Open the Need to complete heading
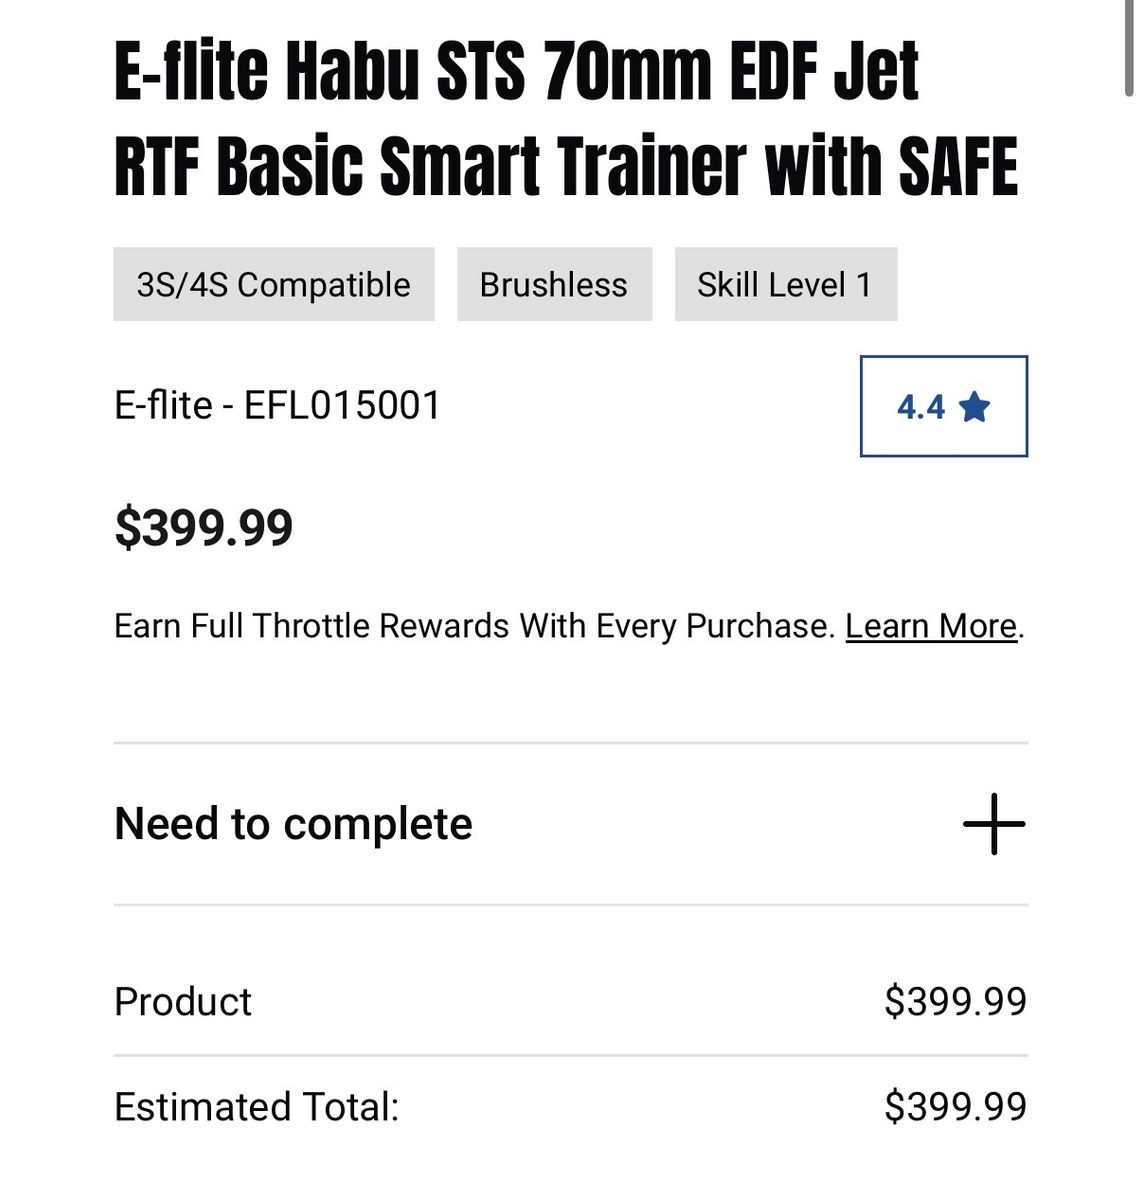 [293, 824]
